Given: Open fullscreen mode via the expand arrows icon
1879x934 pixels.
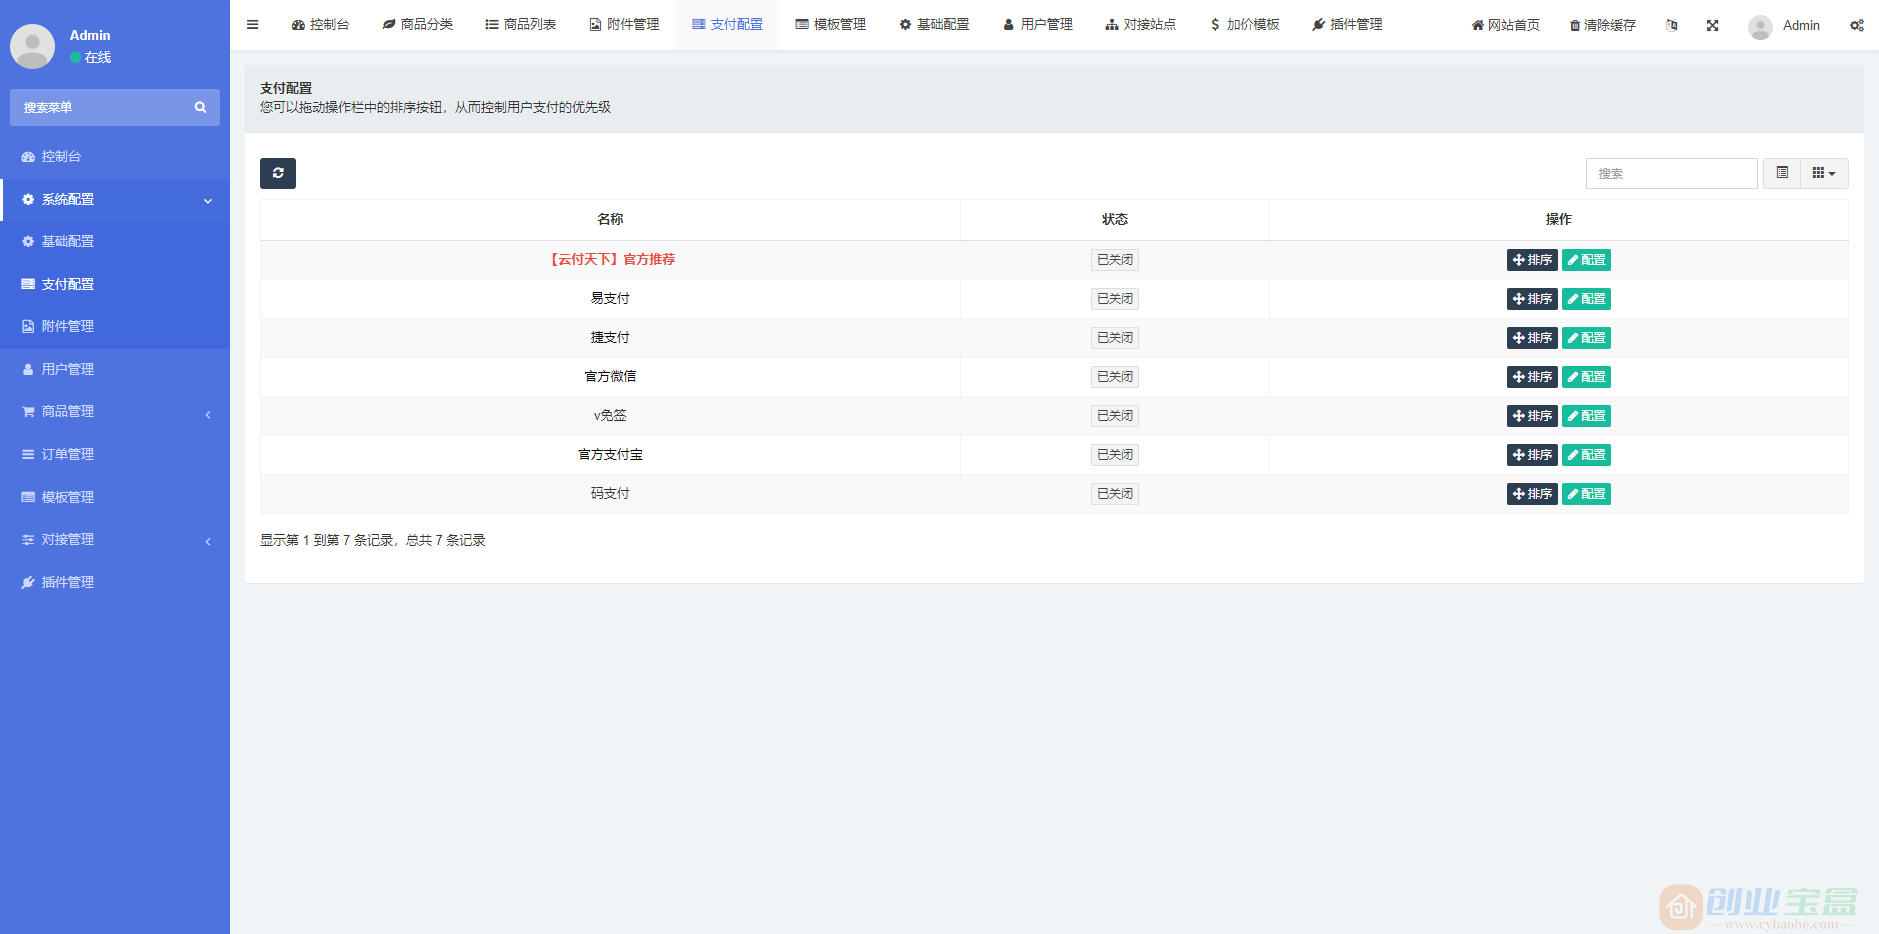Looking at the screenshot, I should pos(1713,25).
